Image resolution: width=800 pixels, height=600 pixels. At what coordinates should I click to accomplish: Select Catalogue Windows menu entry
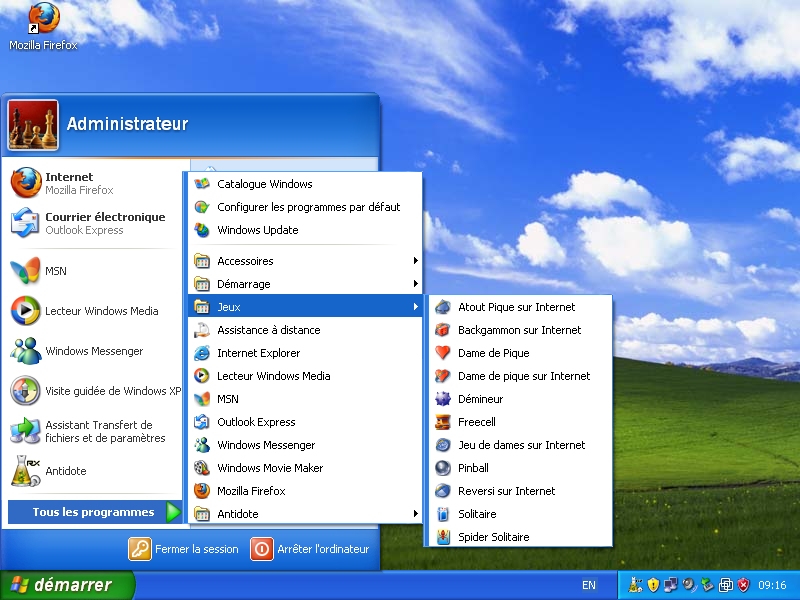point(264,184)
